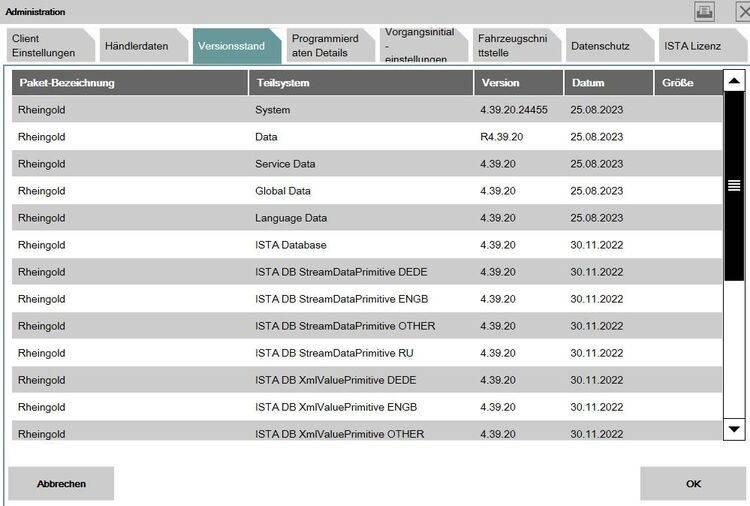This screenshot has width=750, height=506.
Task: Switch to the Fahrzeugschnittstelle tab
Action: coord(516,45)
